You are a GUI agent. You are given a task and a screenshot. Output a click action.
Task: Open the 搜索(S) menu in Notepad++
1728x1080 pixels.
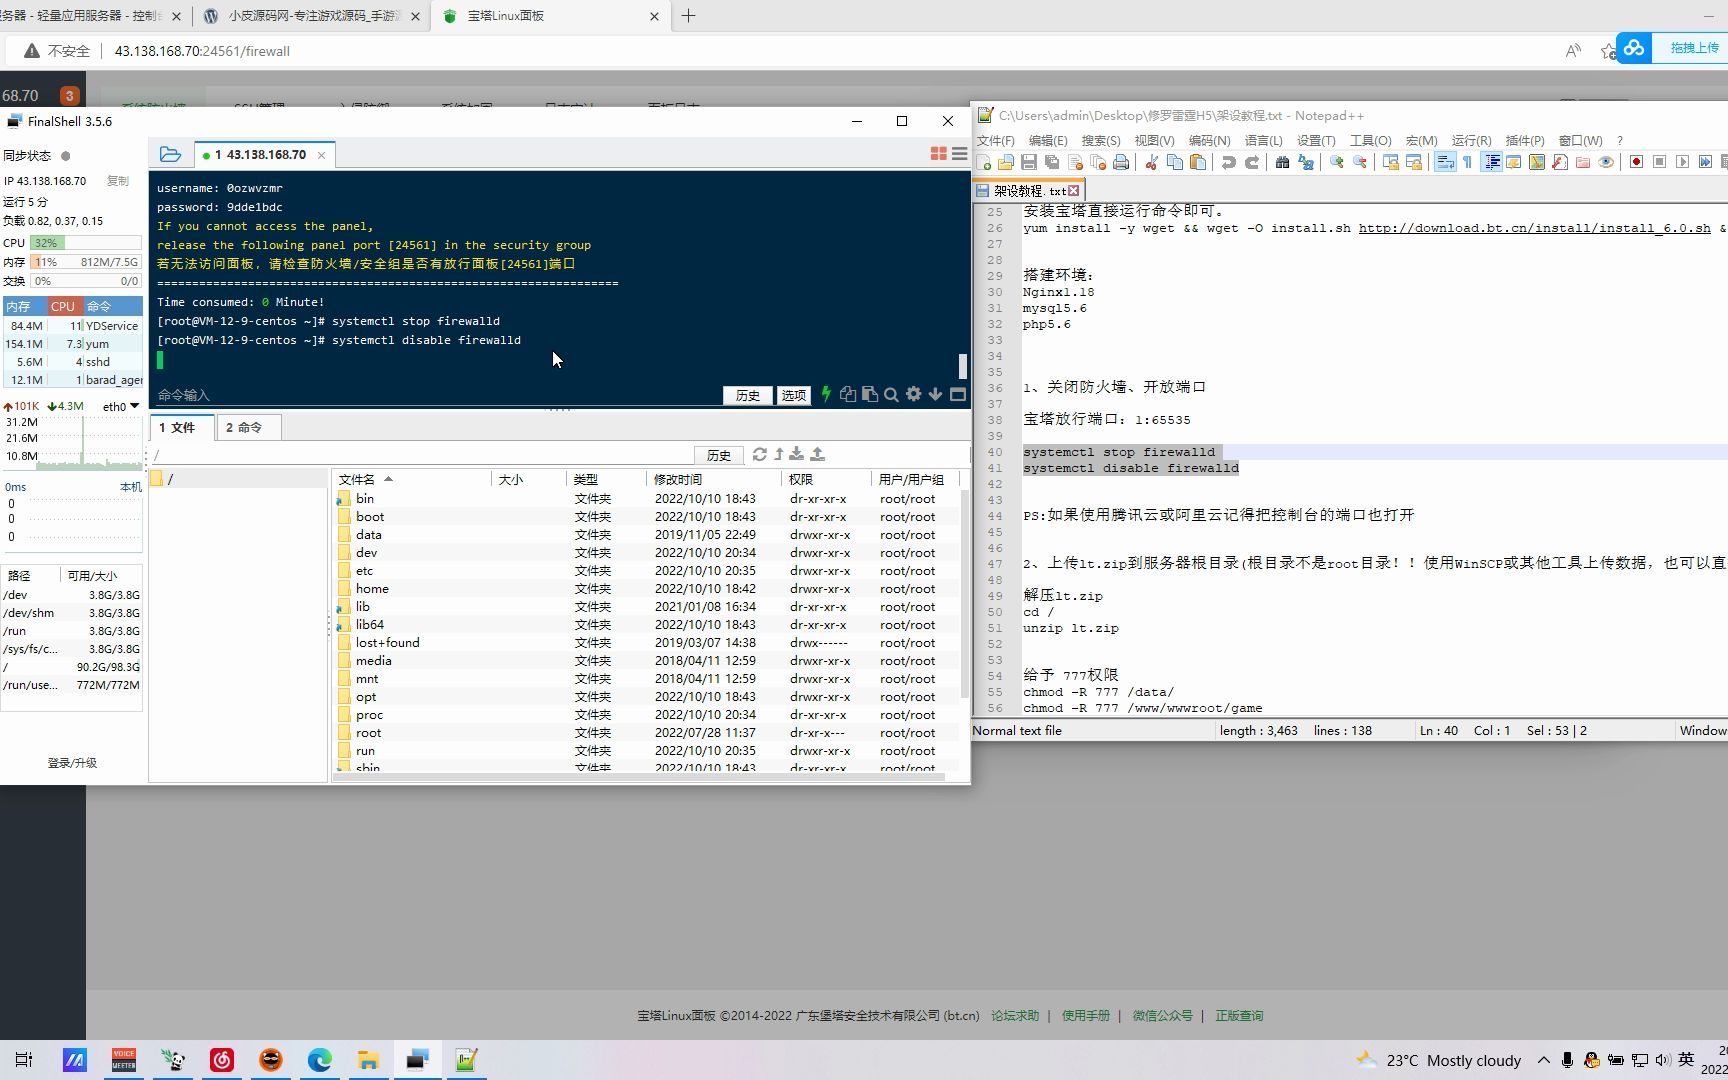(x=1101, y=141)
